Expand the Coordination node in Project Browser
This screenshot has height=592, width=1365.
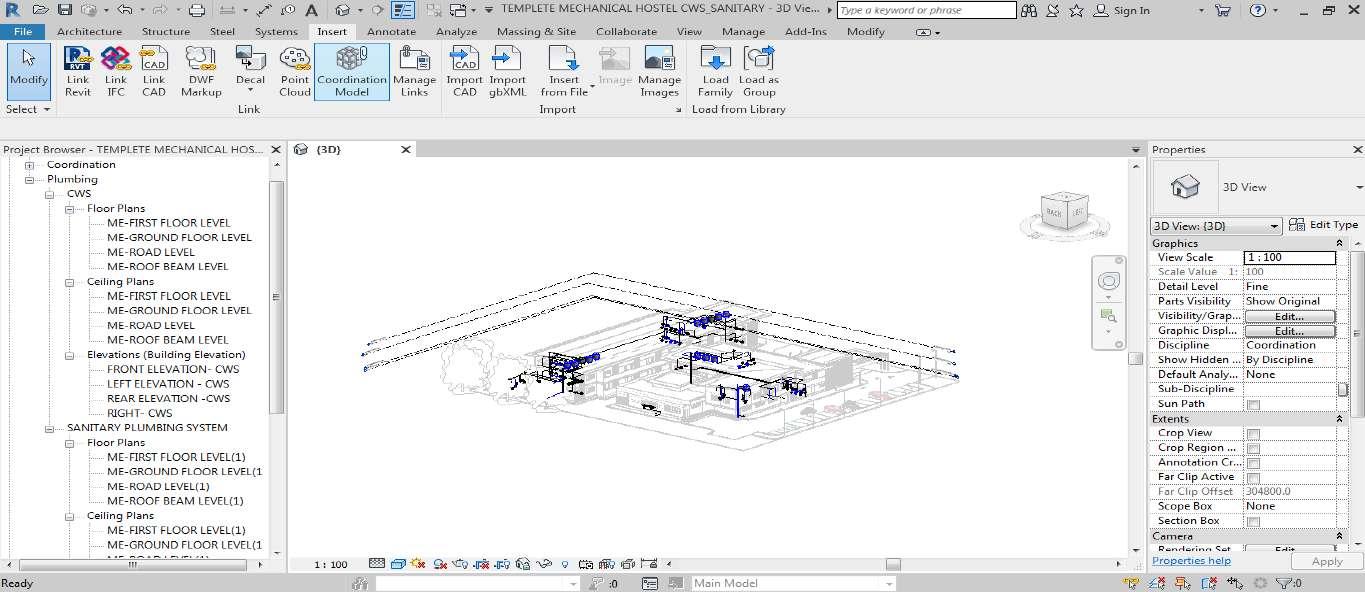point(29,165)
